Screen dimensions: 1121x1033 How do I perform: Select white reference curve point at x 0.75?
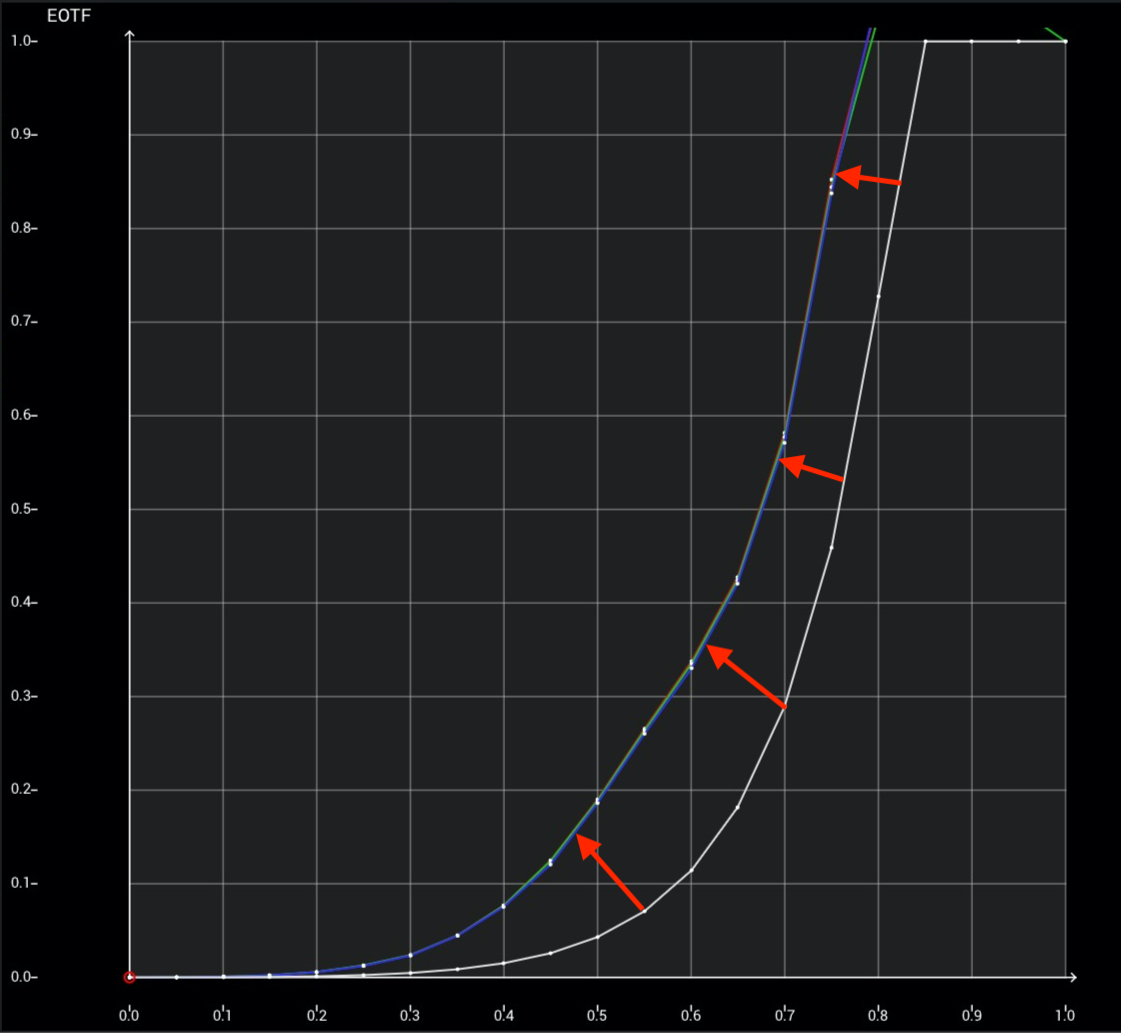tap(831, 547)
